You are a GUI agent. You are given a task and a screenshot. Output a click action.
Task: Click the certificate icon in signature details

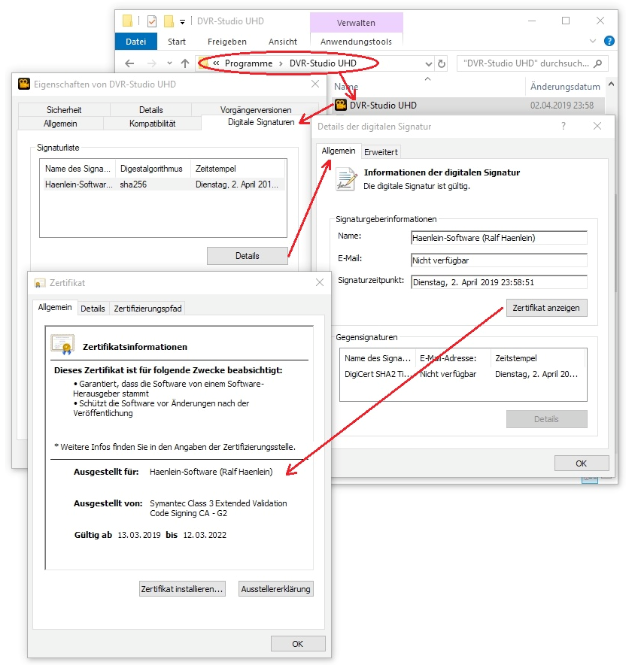(x=346, y=179)
